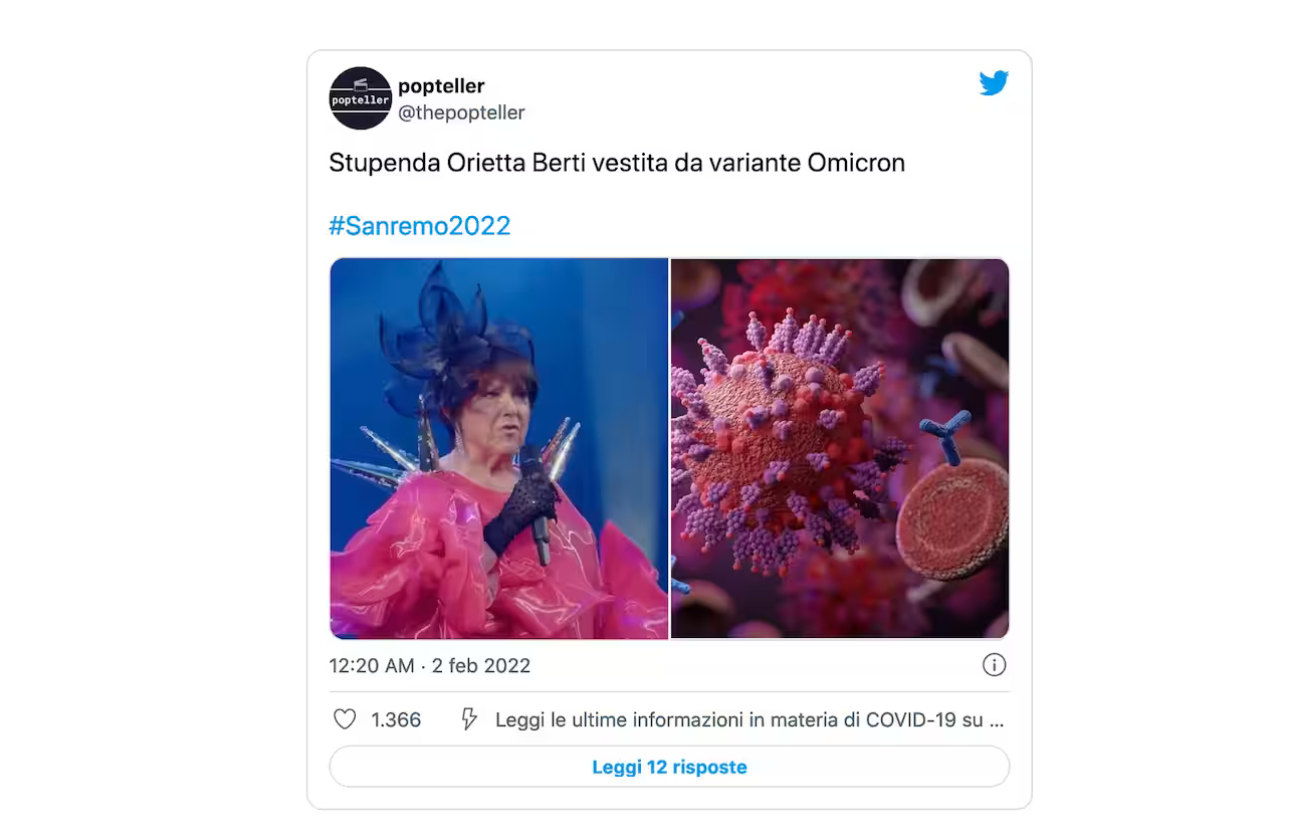This screenshot has width=1313, height=822.
Task: Click the info circle at the tweet bottom
Action: coord(995,664)
